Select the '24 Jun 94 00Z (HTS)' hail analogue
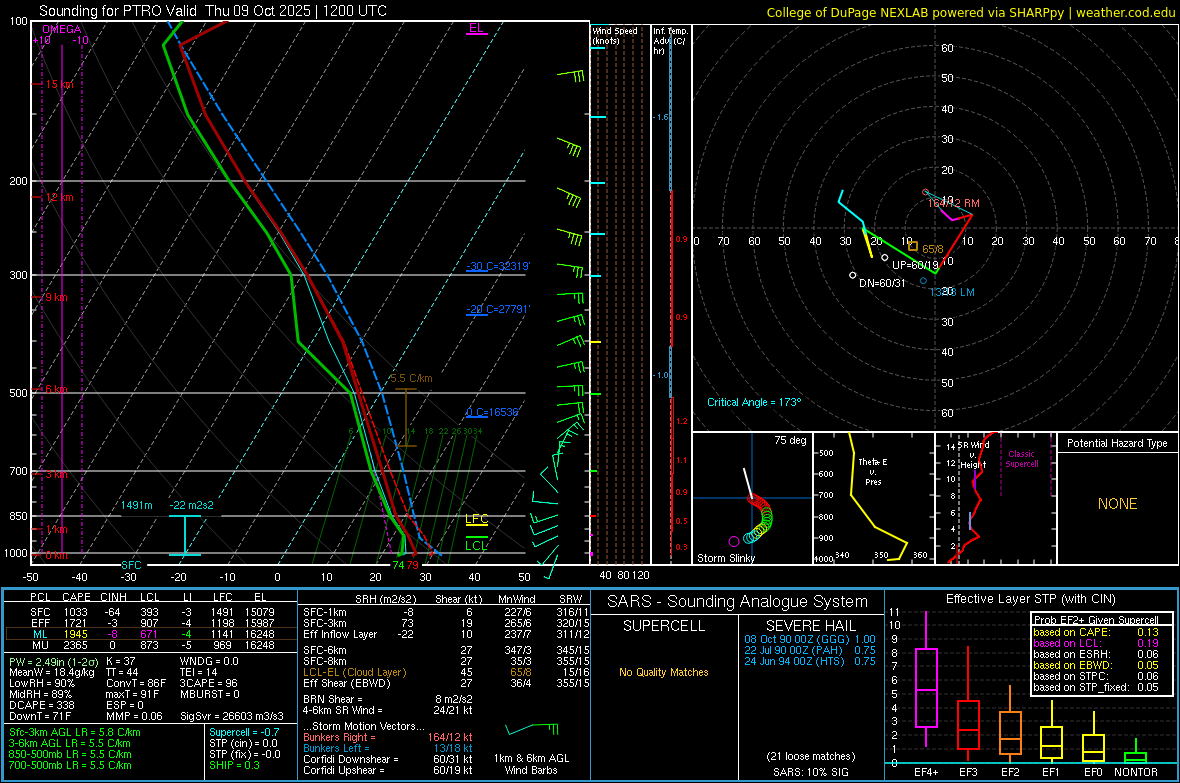Image resolution: width=1180 pixels, height=783 pixels. click(x=810, y=661)
